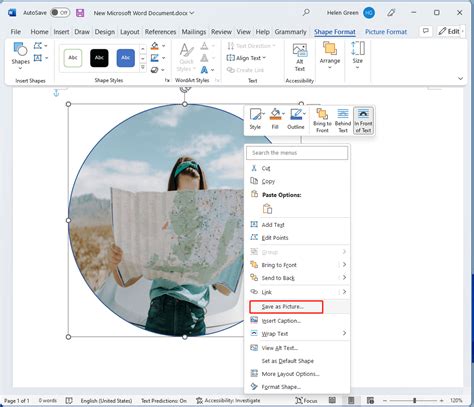Image resolution: width=474 pixels, height=407 pixels.
Task: Click Outline in the mini toolbar
Action: [x=296, y=120]
